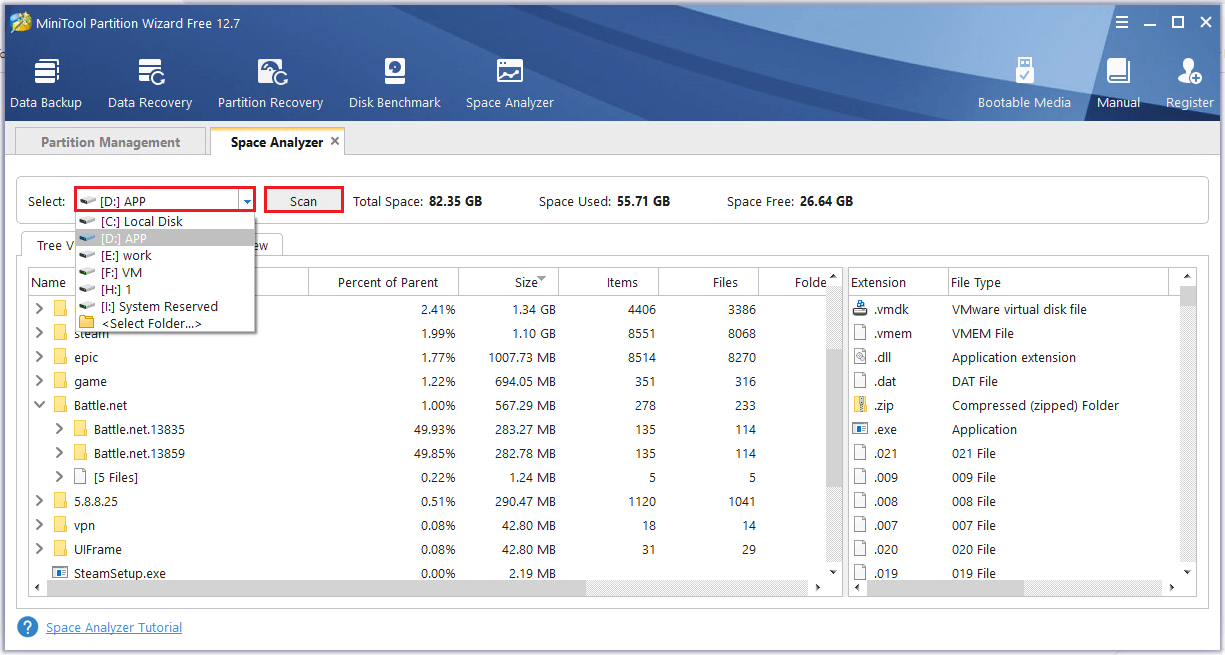Open the drive selection dropdown arrow
Screen dimensions: 1225x655
(x=246, y=201)
